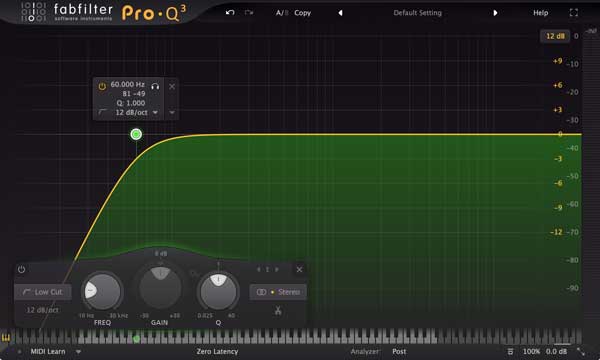Image resolution: width=600 pixels, height=360 pixels.
Task: Go to previous preset arrow
Action: point(340,13)
